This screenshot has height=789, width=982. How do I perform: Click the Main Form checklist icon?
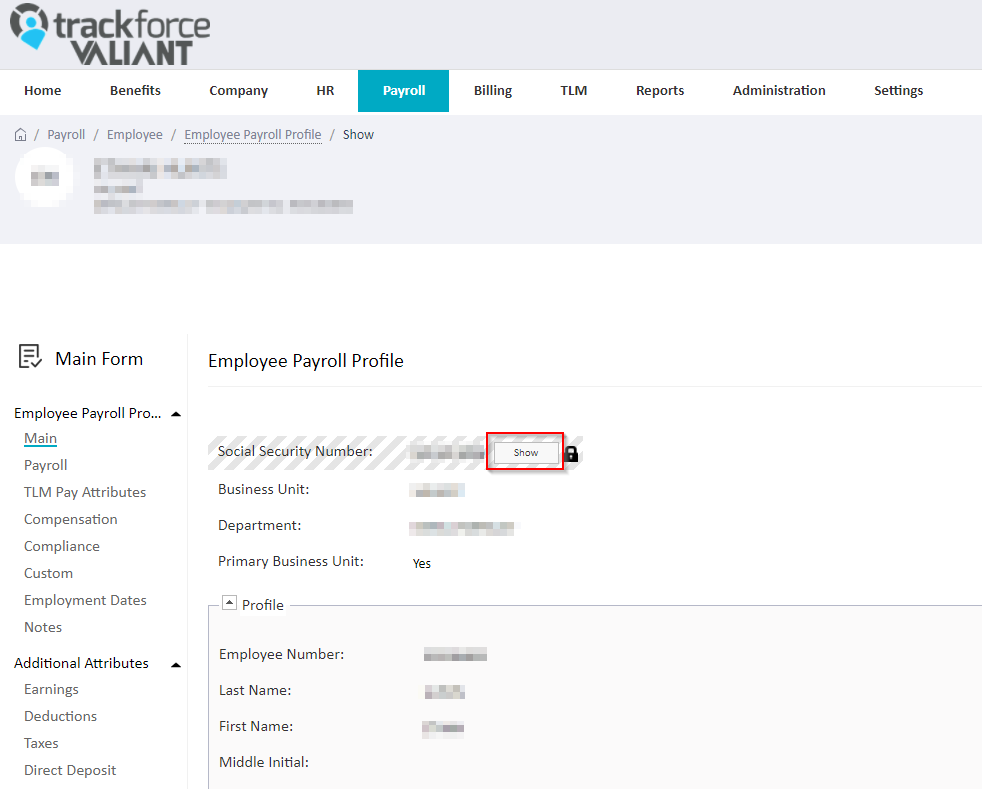point(29,356)
